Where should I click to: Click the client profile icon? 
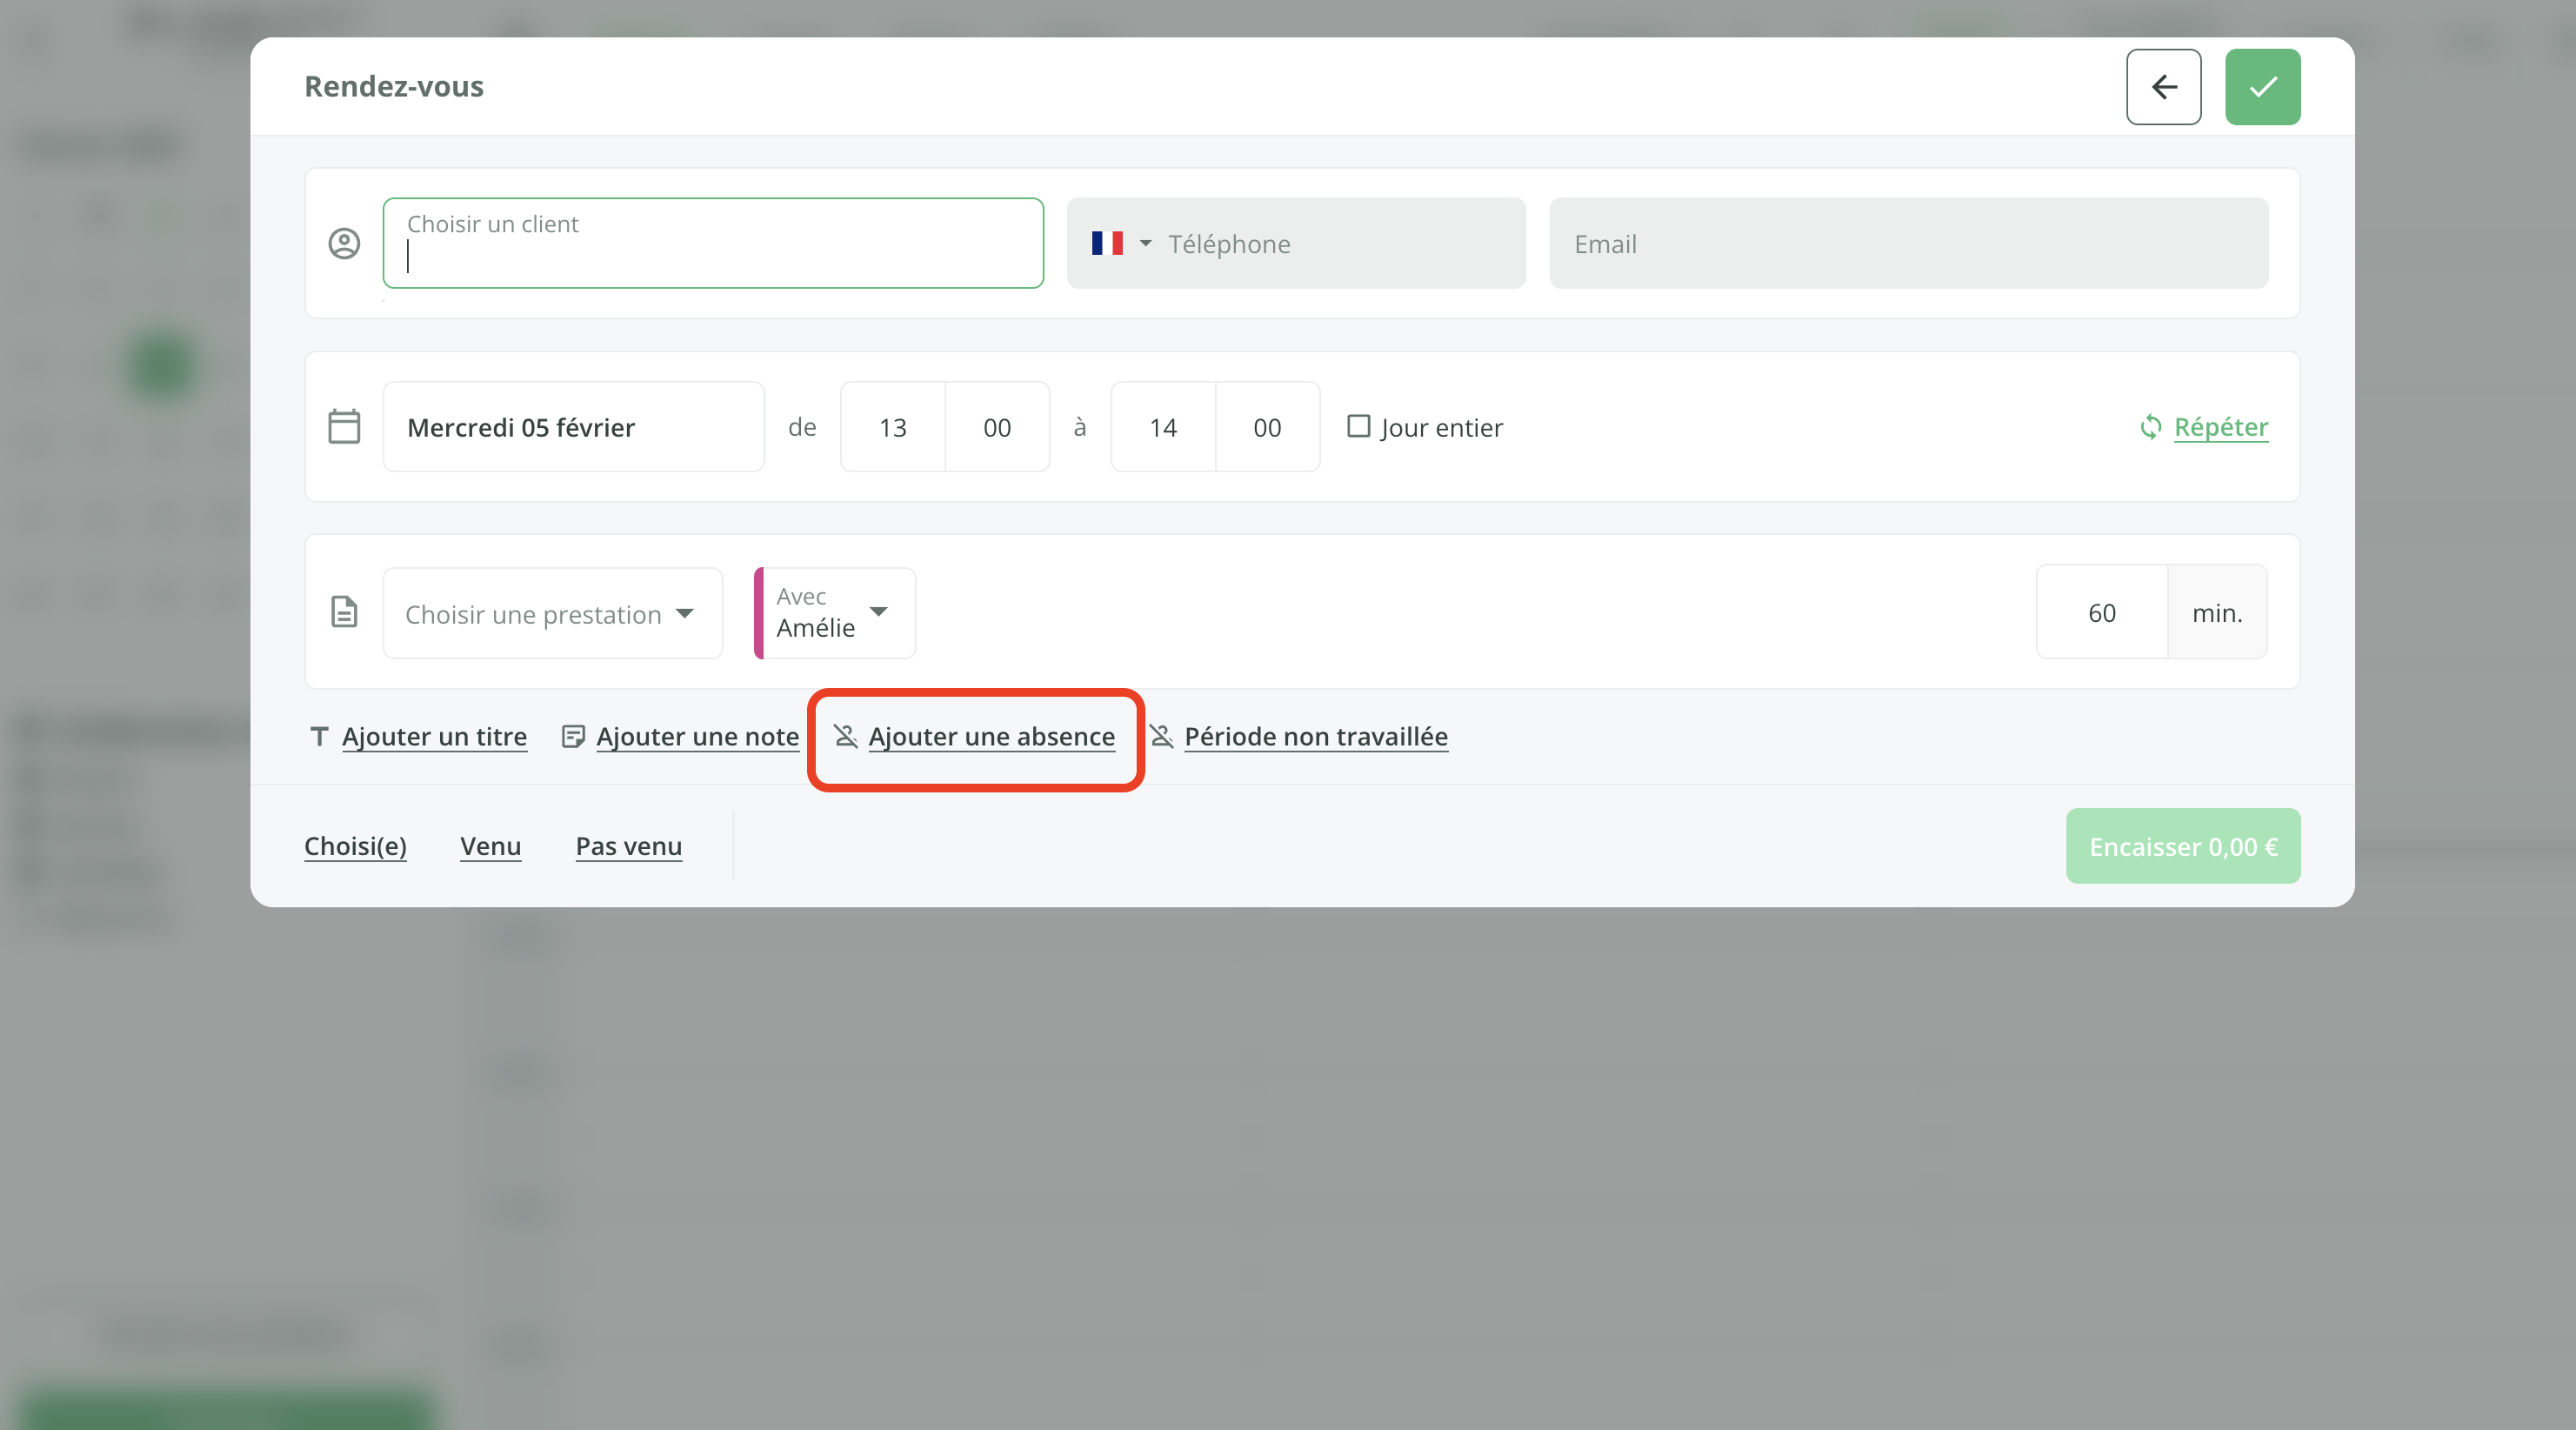[x=344, y=244]
